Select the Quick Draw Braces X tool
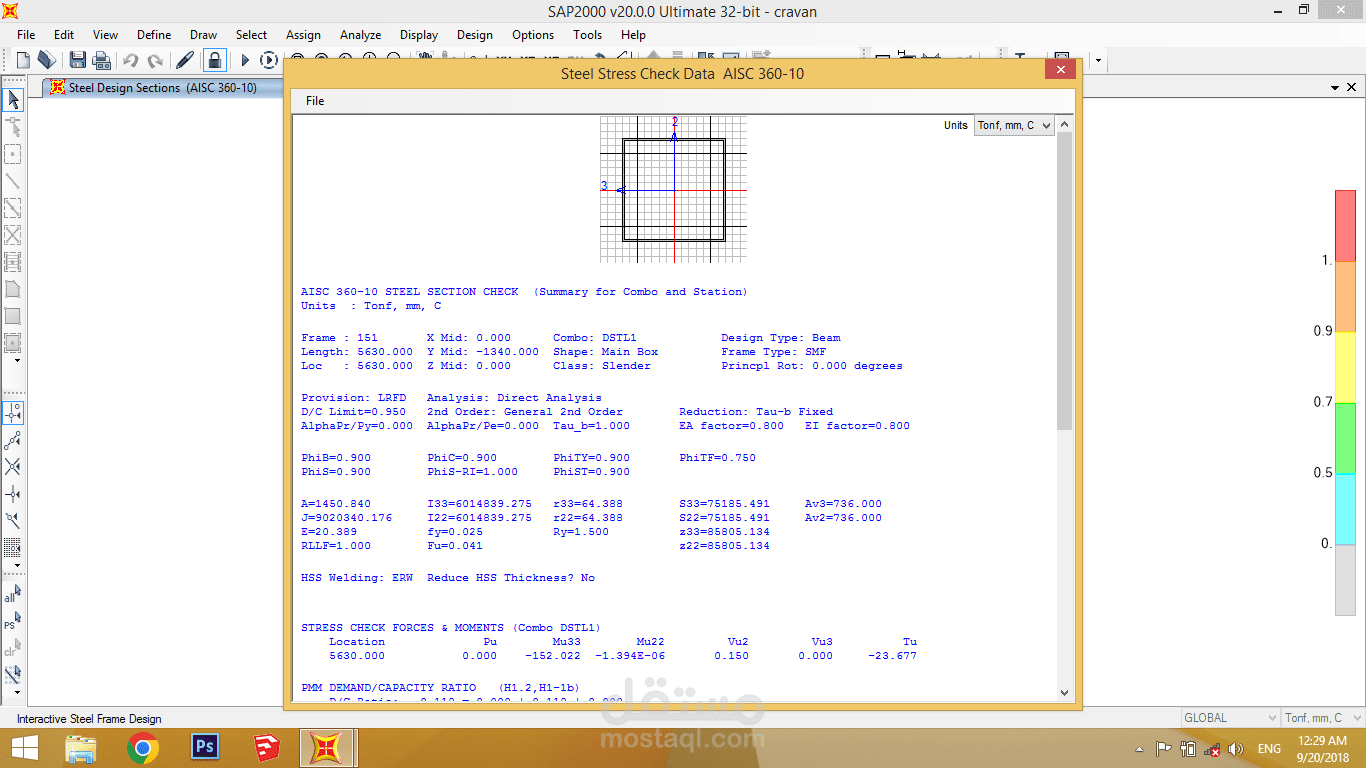The image size is (1366, 768). [13, 235]
